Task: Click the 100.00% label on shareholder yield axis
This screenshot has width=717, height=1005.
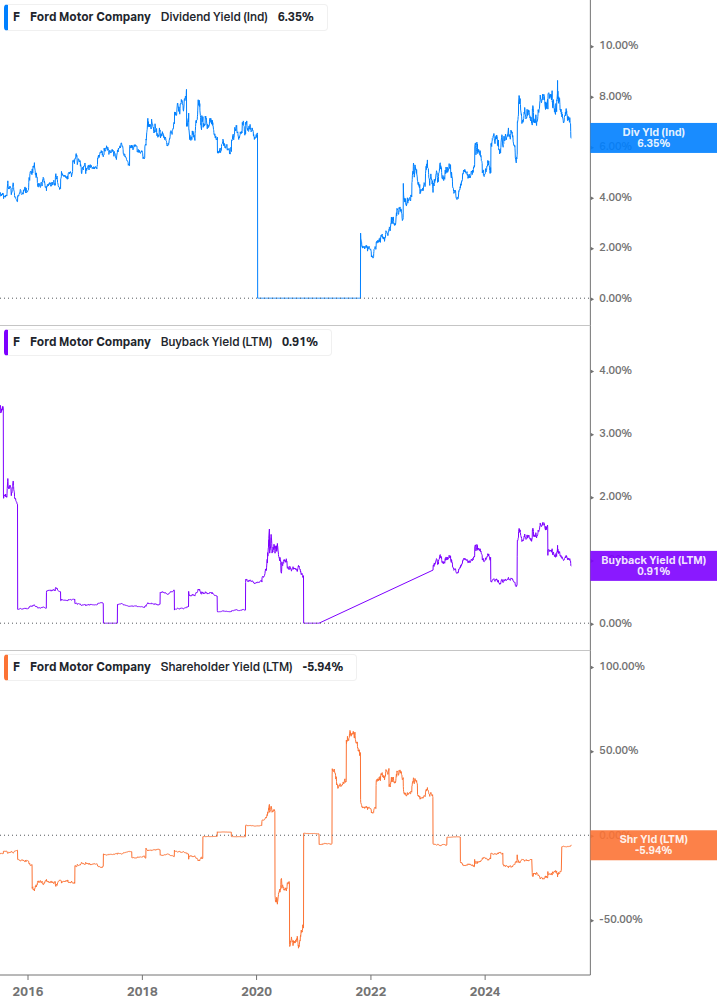Action: (x=622, y=667)
